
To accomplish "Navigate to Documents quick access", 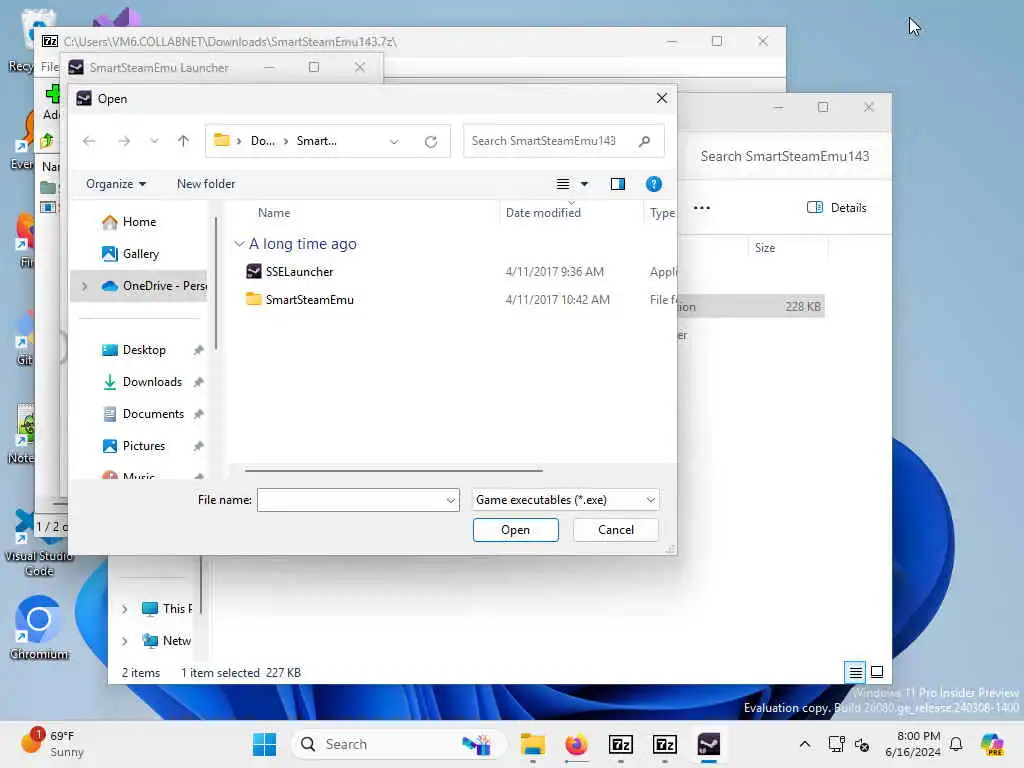I will coord(153,414).
